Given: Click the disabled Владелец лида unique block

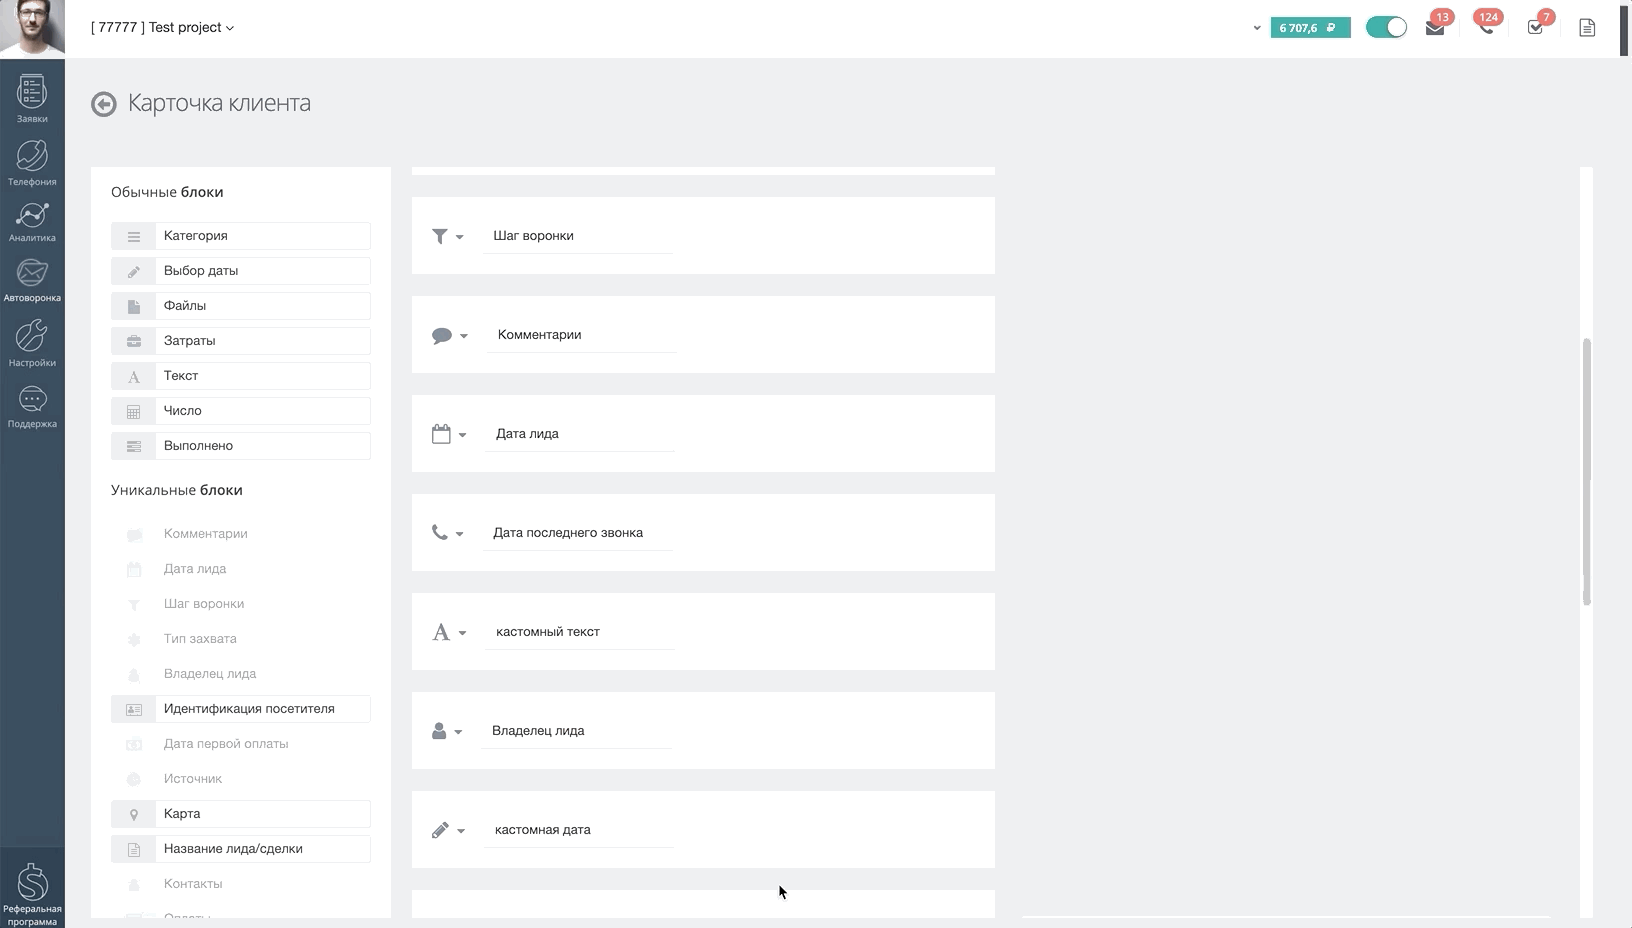Looking at the screenshot, I should tap(241, 674).
